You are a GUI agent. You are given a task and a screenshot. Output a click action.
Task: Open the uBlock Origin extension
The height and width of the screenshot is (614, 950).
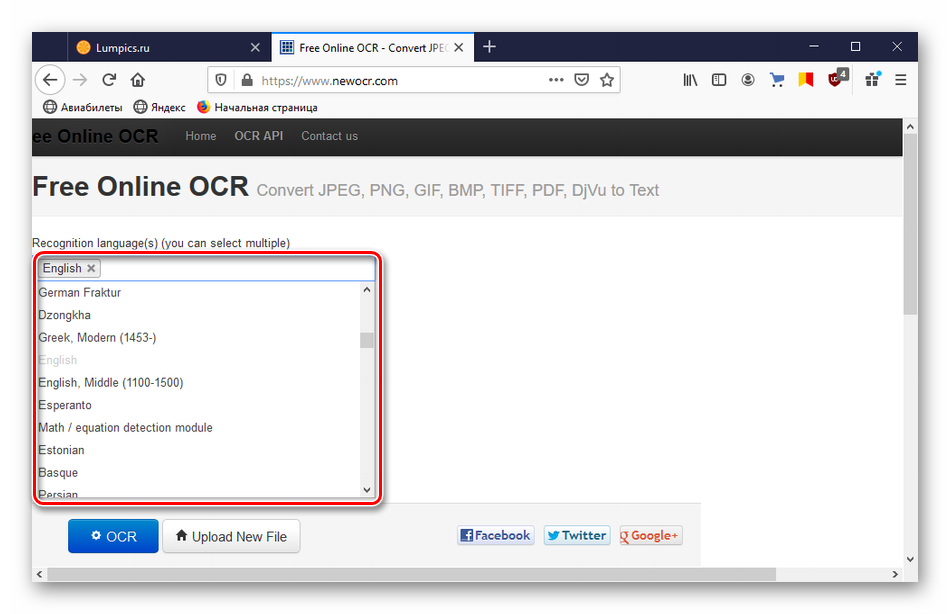click(x=836, y=80)
